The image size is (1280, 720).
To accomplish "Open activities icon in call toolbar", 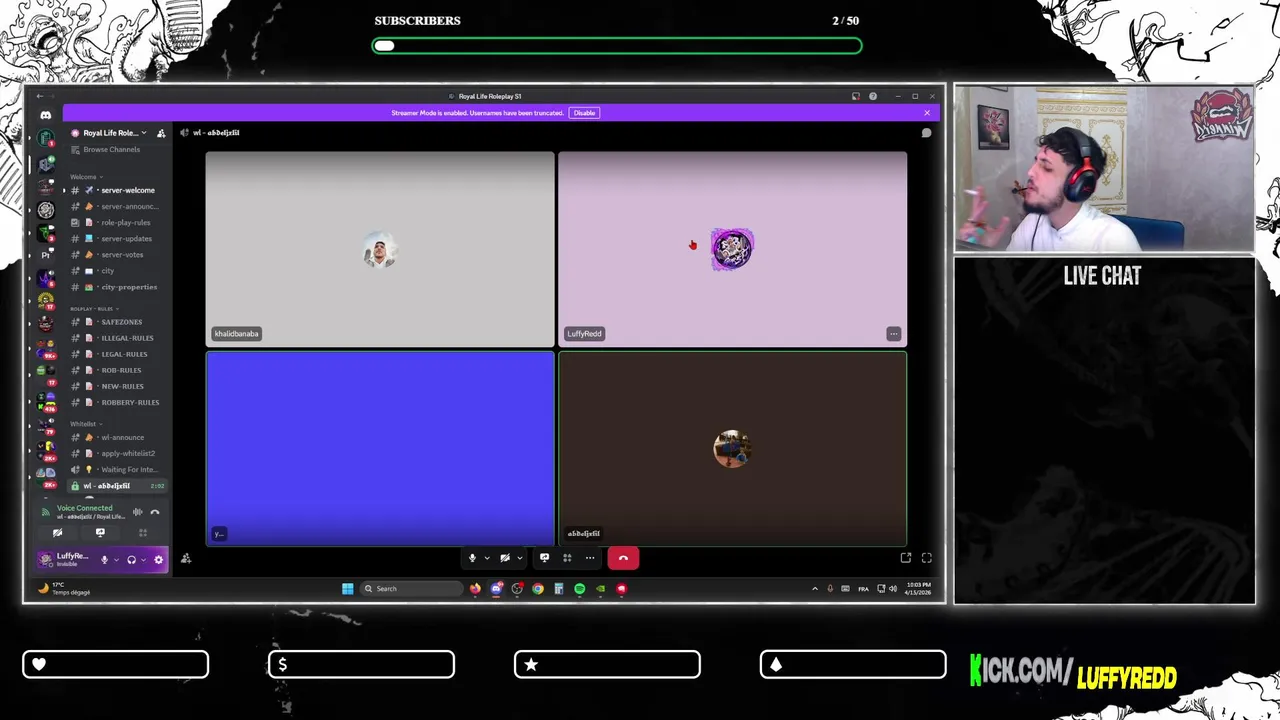I will [x=567, y=558].
